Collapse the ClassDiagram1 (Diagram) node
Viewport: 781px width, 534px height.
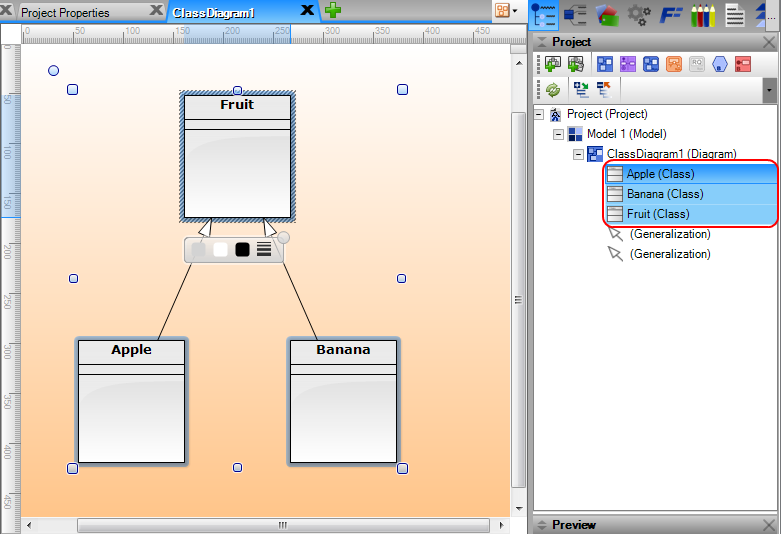pyautogui.click(x=578, y=154)
